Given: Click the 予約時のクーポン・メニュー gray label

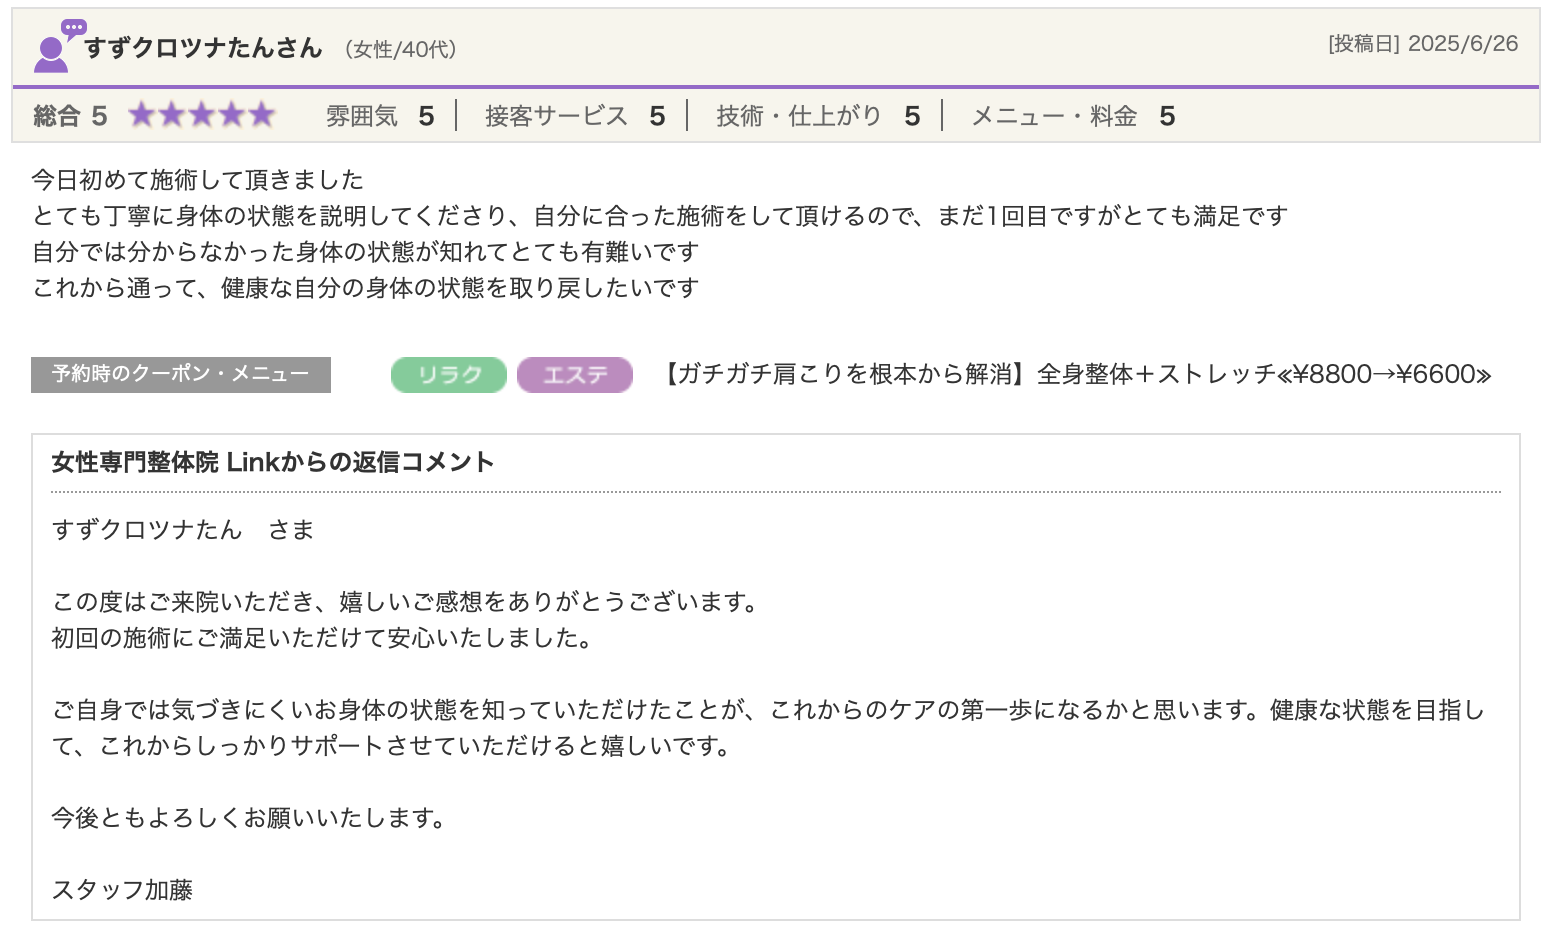Looking at the screenshot, I should [181, 374].
